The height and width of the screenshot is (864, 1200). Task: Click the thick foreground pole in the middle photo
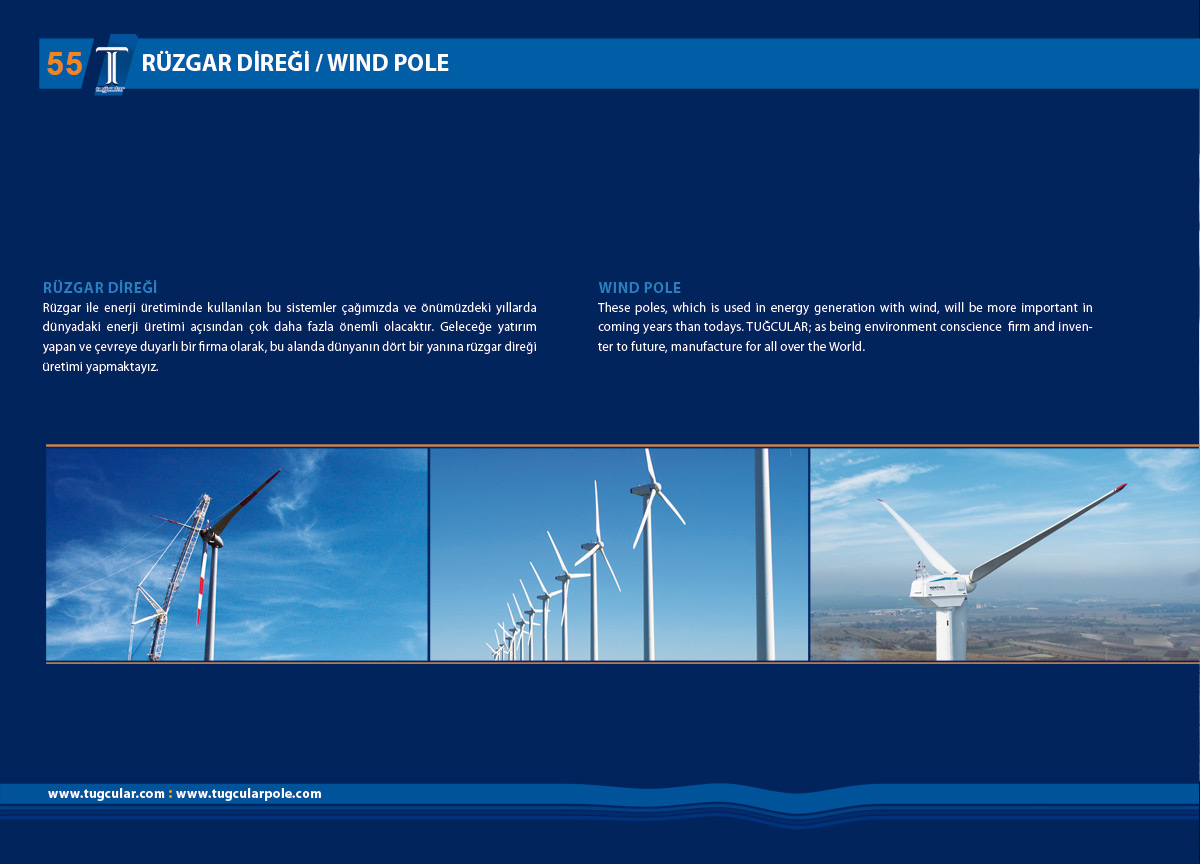[765, 554]
